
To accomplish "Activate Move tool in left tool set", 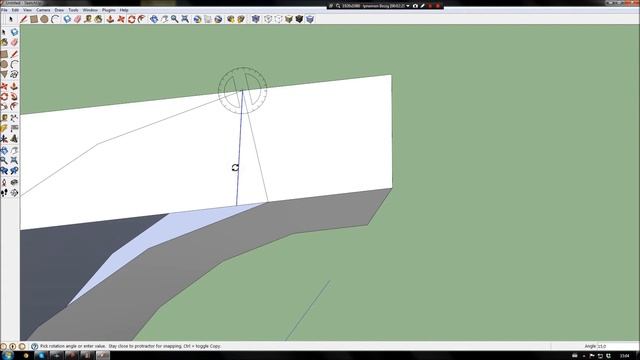I will (4, 87).
